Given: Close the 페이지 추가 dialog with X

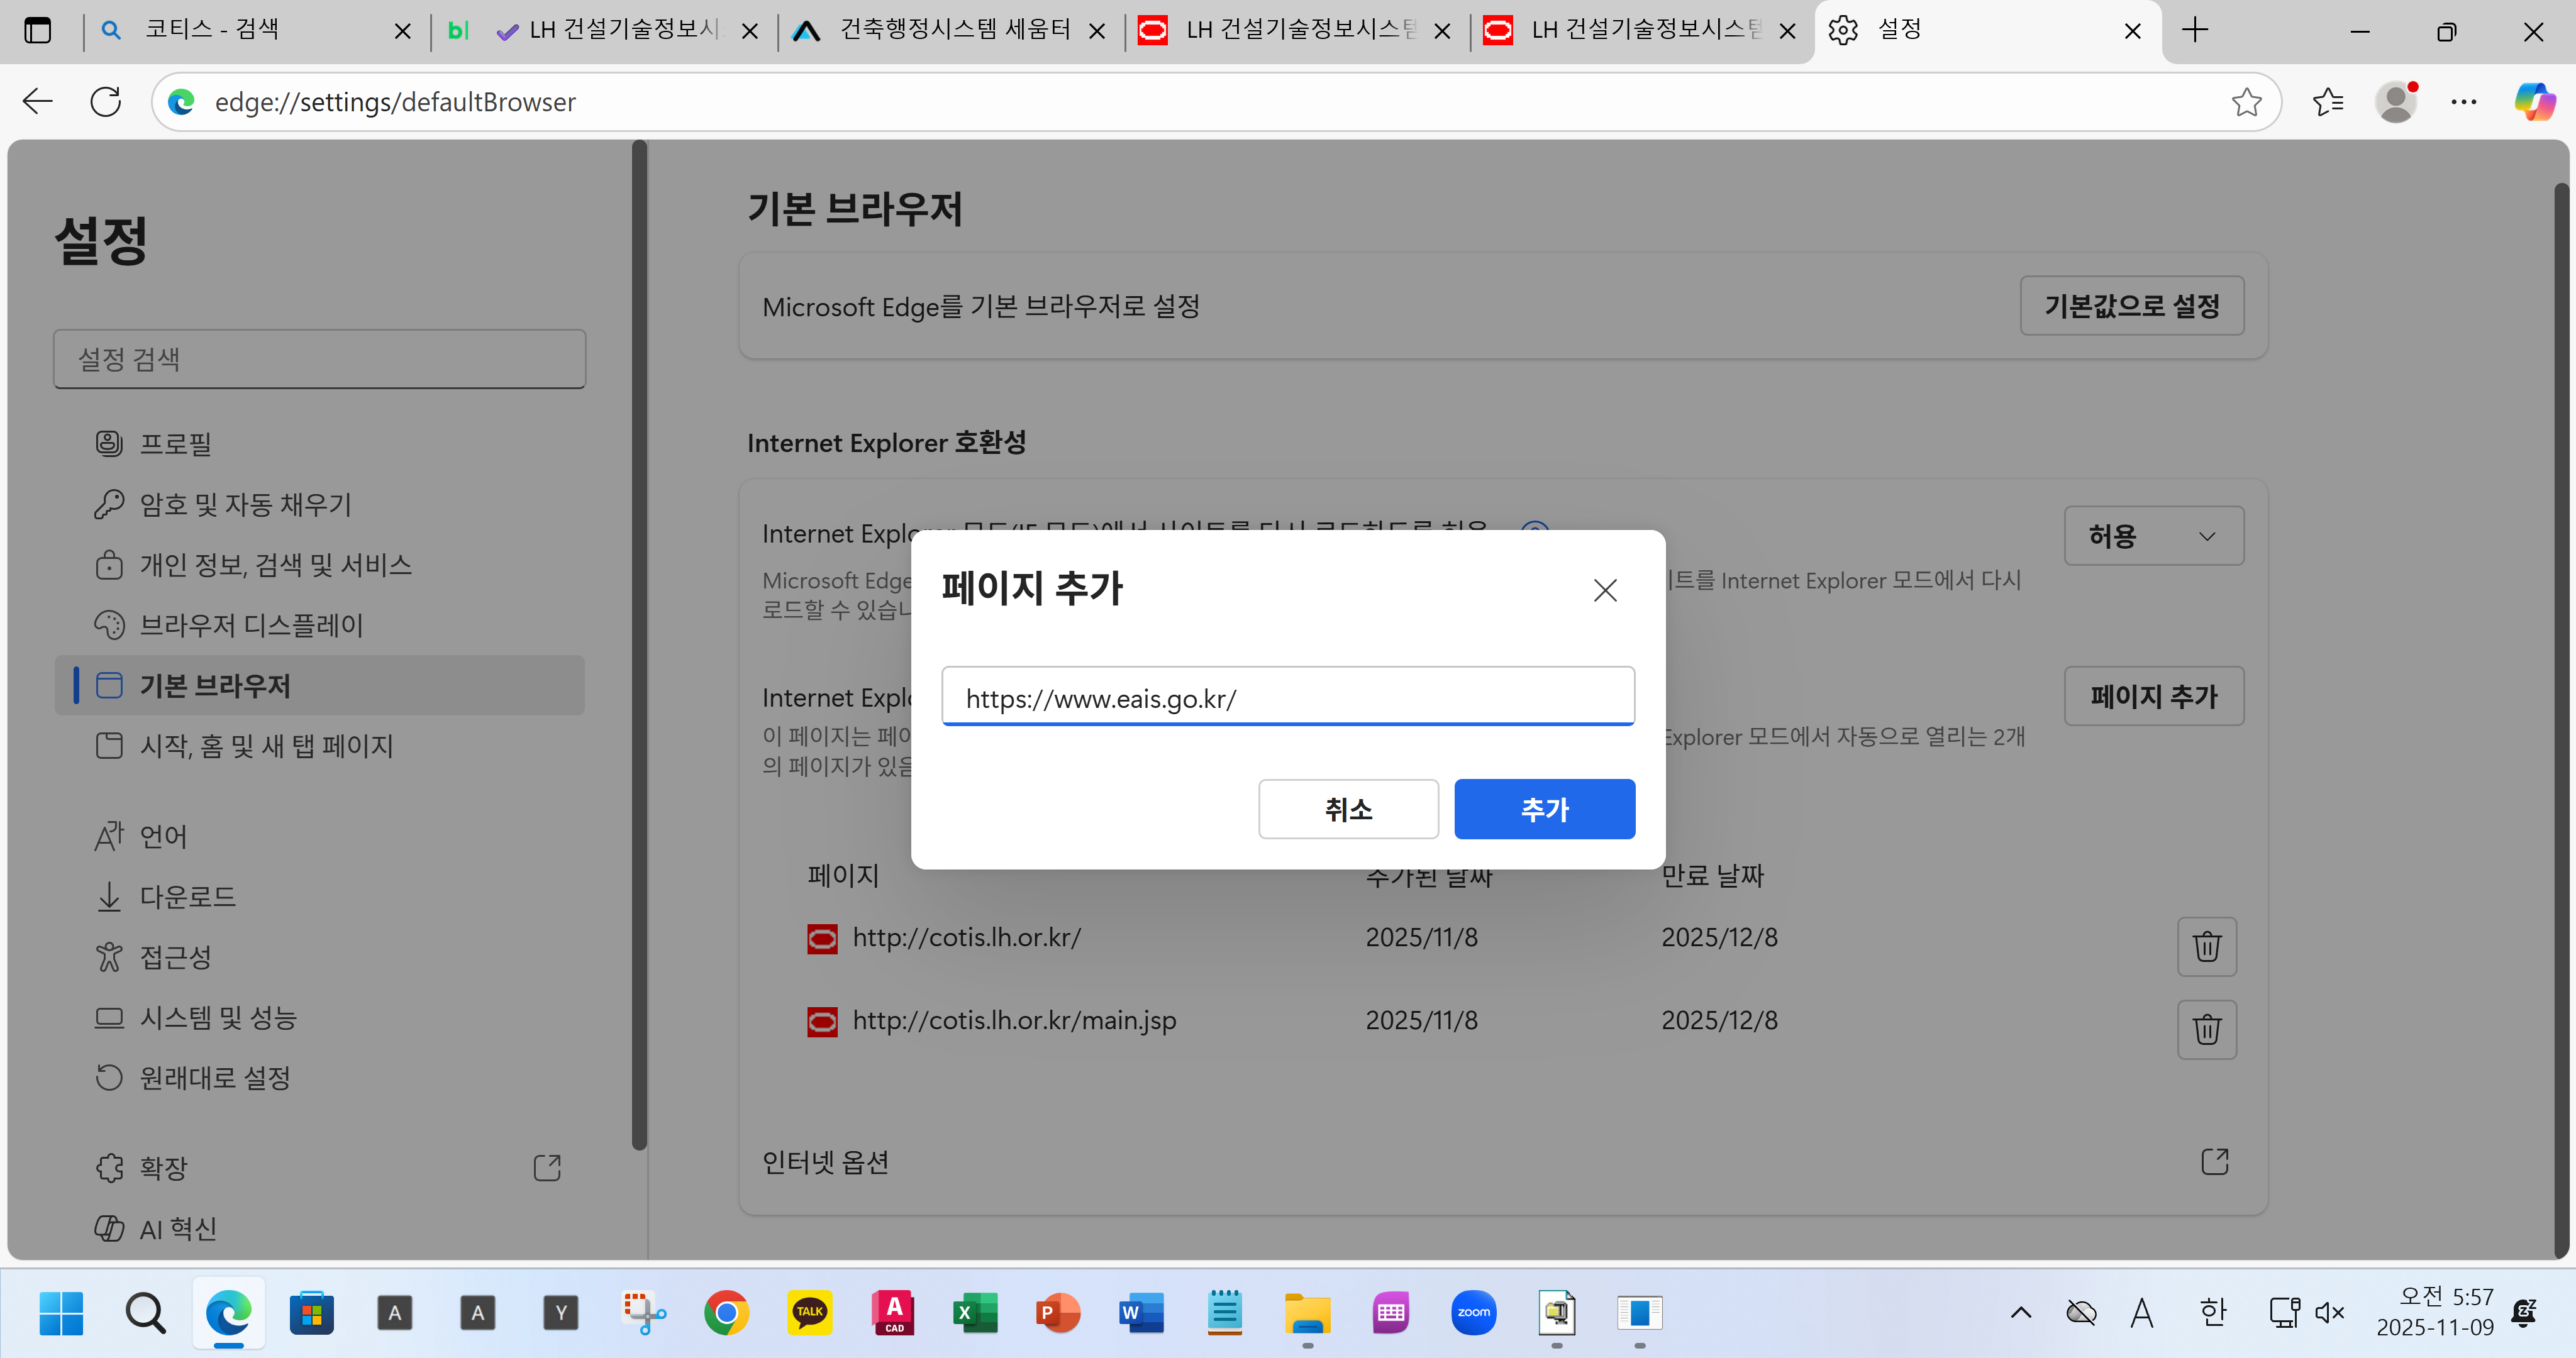Looking at the screenshot, I should tap(1605, 591).
